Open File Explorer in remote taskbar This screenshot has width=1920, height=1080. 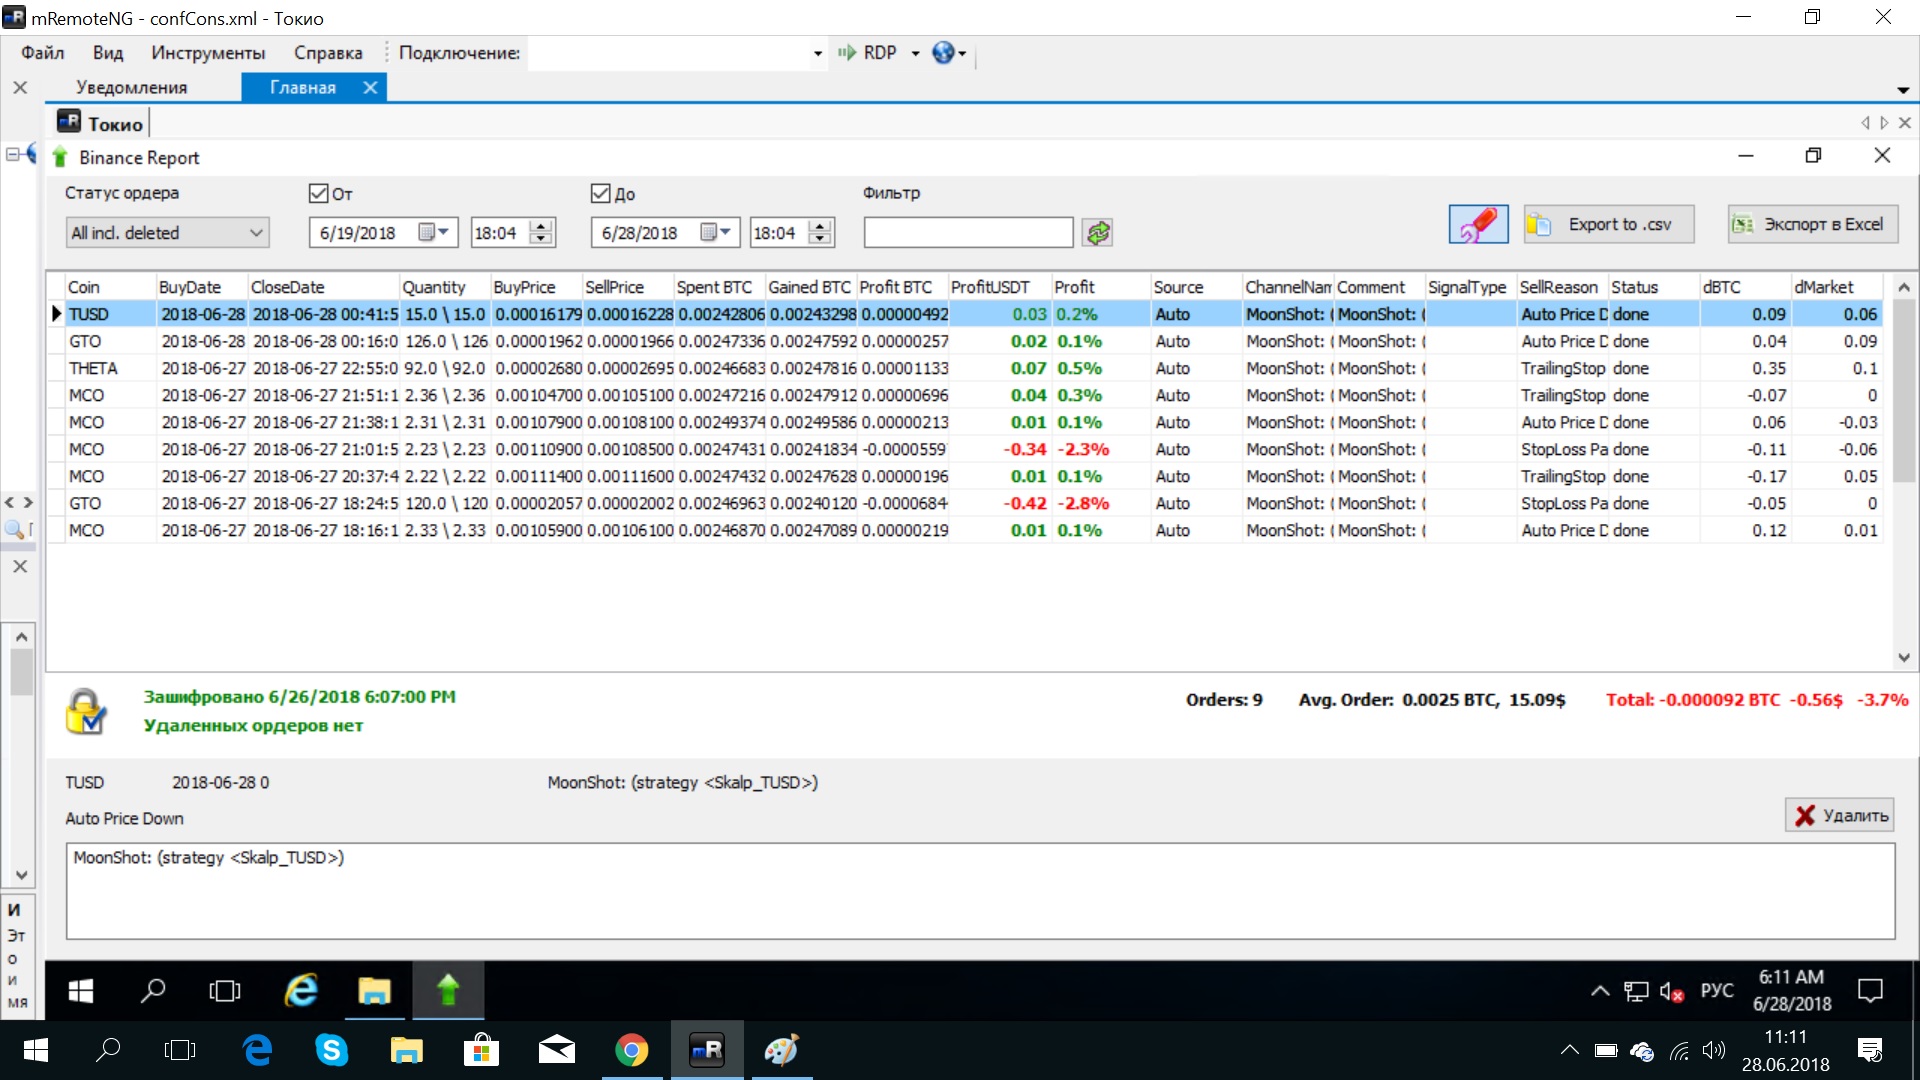tap(374, 990)
